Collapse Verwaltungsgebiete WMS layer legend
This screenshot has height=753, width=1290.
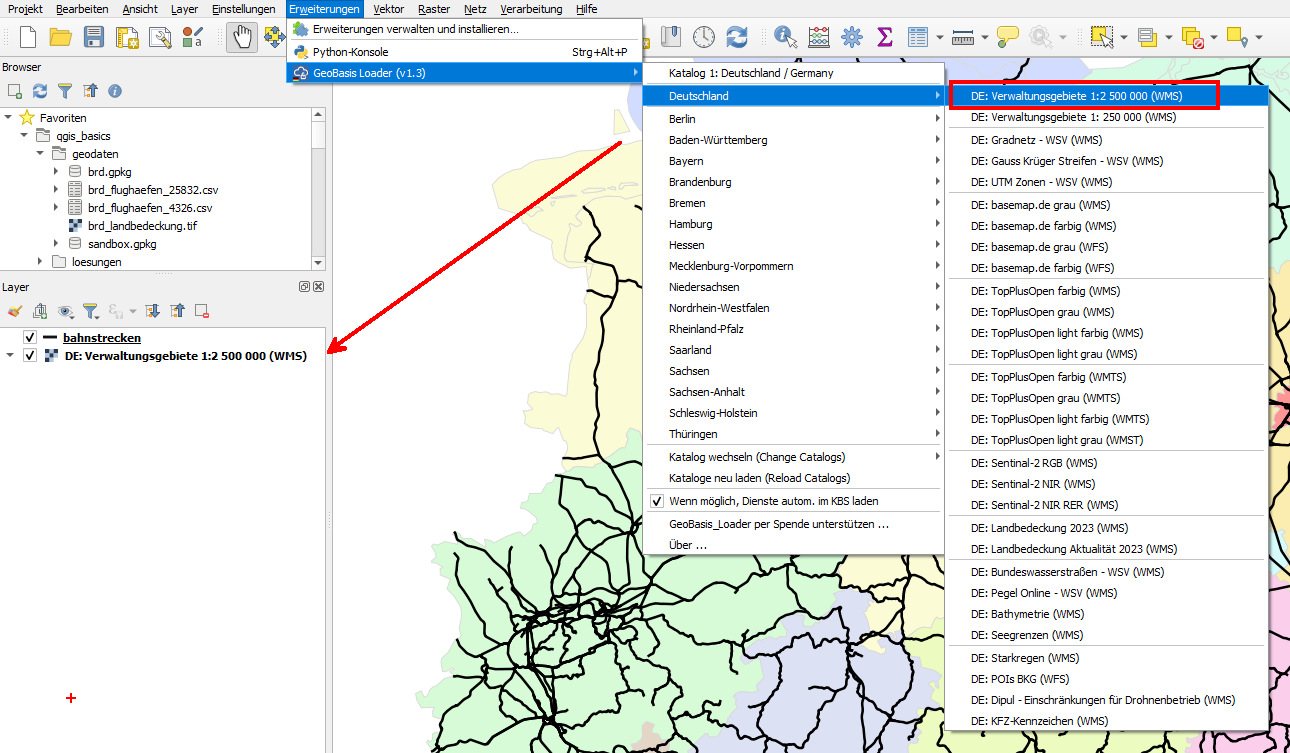pyautogui.click(x=9, y=355)
